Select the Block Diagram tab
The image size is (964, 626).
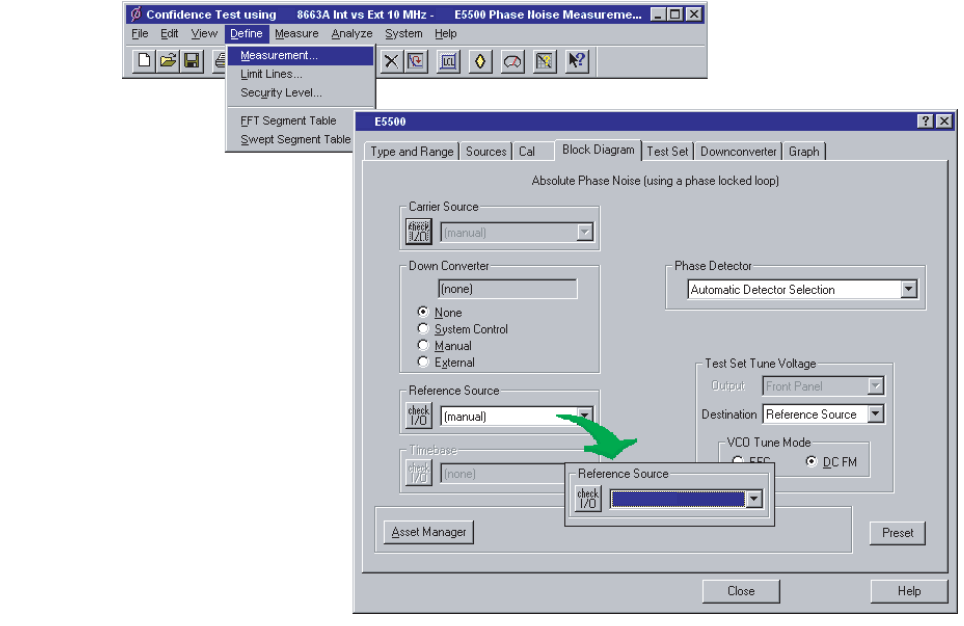(598, 149)
